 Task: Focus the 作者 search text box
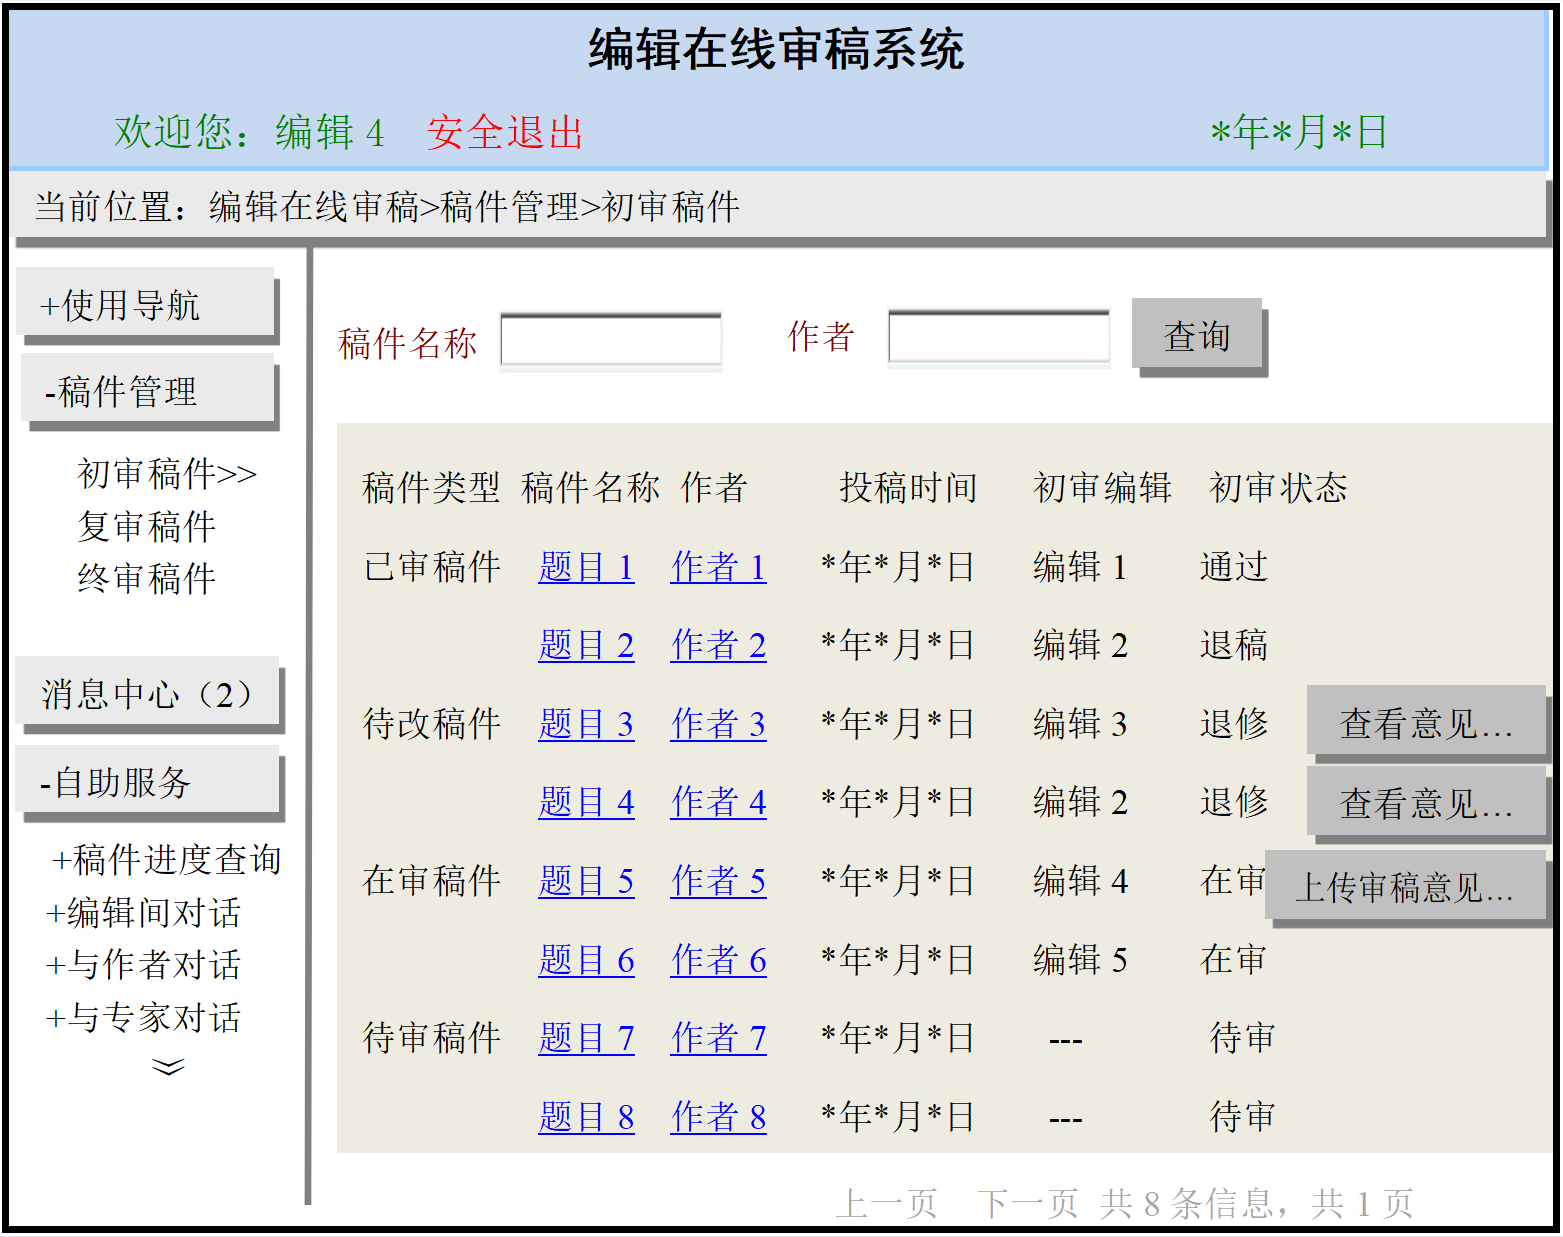click(x=998, y=337)
